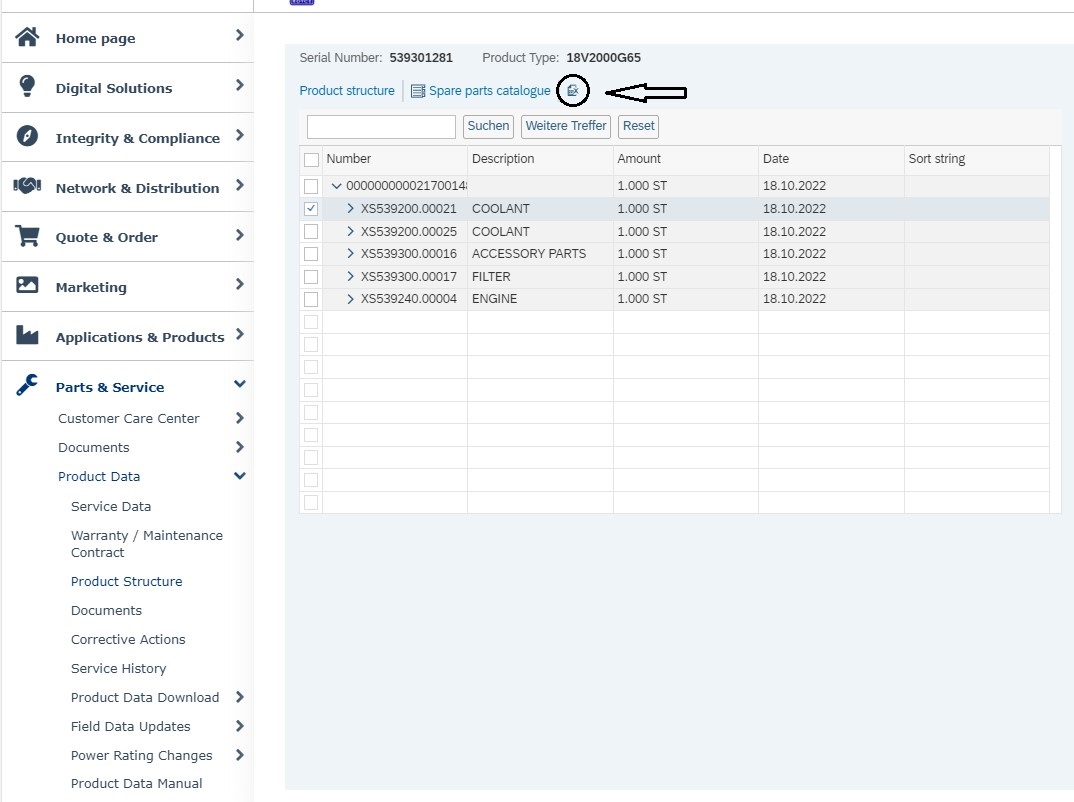Image resolution: width=1074 pixels, height=802 pixels.
Task: Open Service History in sidebar
Action: coord(118,668)
